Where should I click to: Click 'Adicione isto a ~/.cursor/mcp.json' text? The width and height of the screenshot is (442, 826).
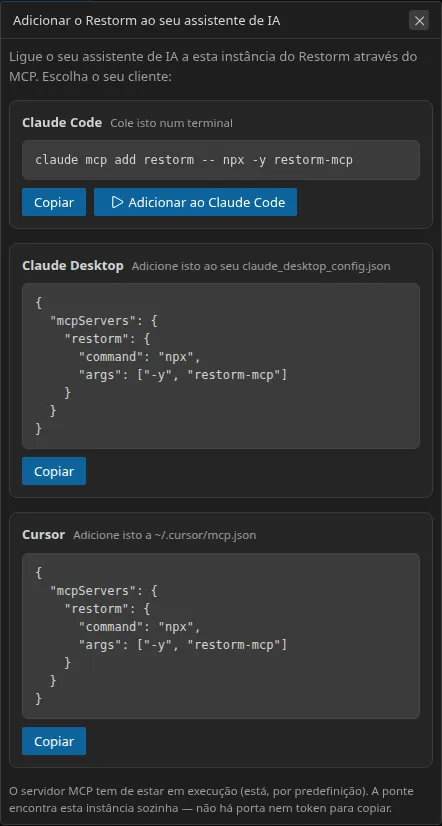click(164, 535)
